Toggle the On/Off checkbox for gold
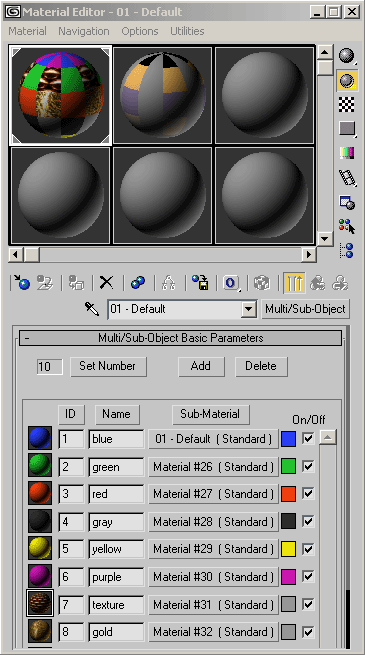Viewport: 365px width, 655px height. pyautogui.click(x=308, y=632)
